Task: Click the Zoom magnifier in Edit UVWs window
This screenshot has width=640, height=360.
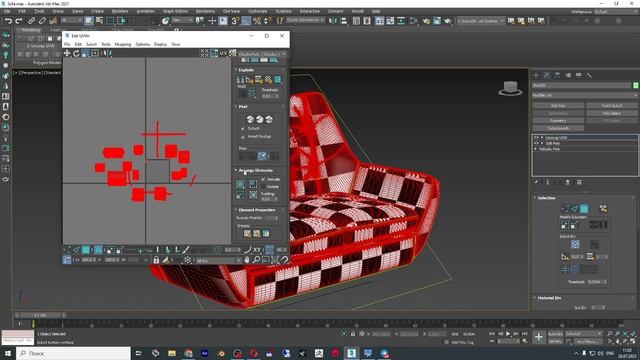Action: pos(256,260)
